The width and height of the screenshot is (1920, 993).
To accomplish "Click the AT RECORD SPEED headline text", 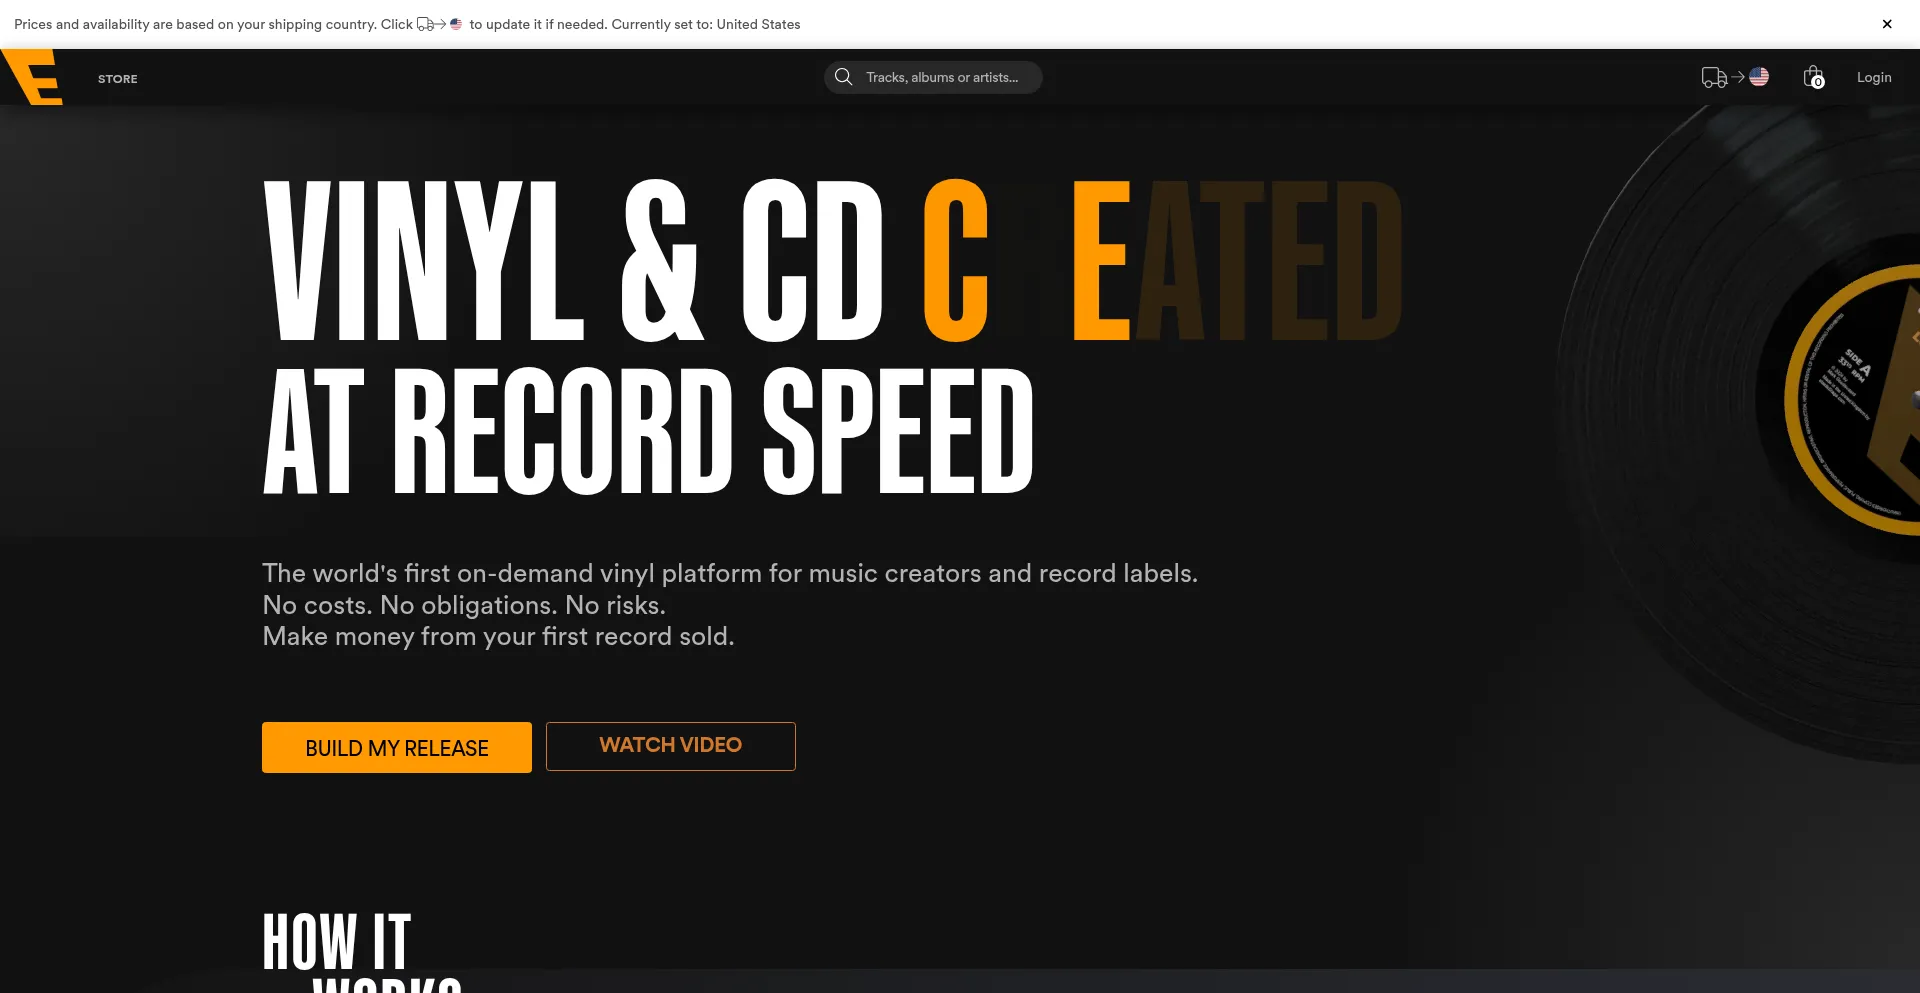I will tap(648, 430).
